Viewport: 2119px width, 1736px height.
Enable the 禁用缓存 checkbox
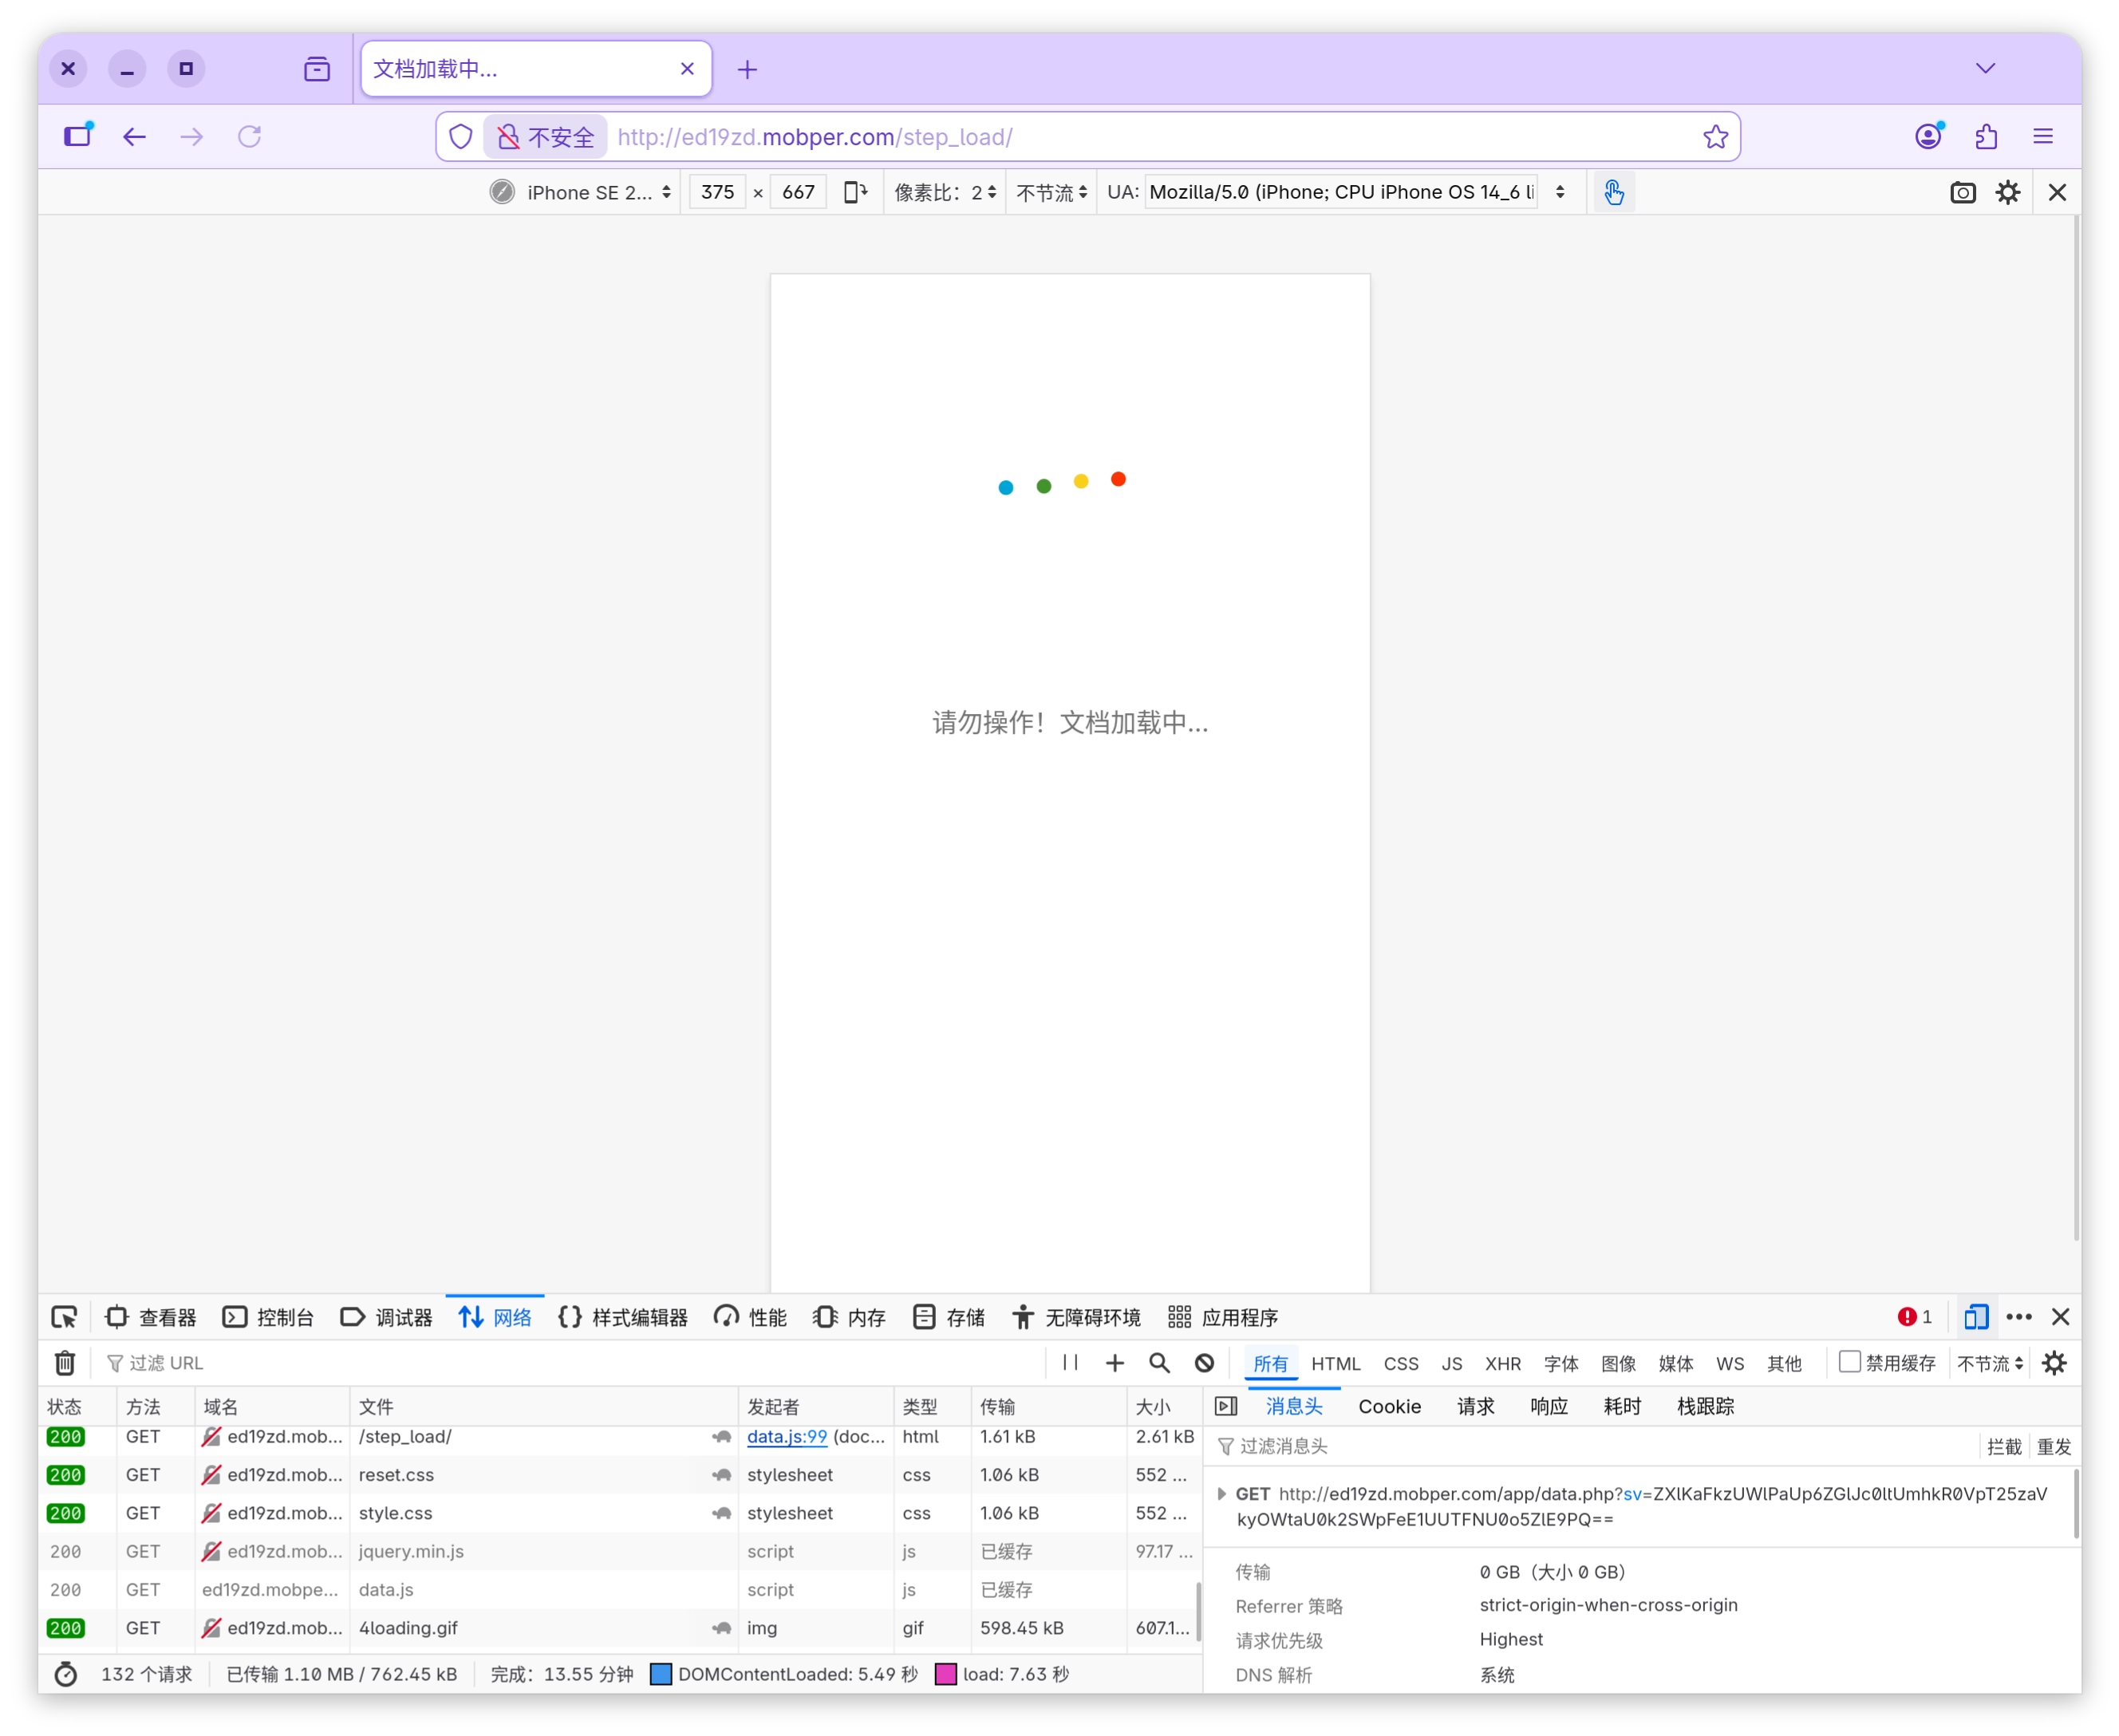pyautogui.click(x=1849, y=1362)
